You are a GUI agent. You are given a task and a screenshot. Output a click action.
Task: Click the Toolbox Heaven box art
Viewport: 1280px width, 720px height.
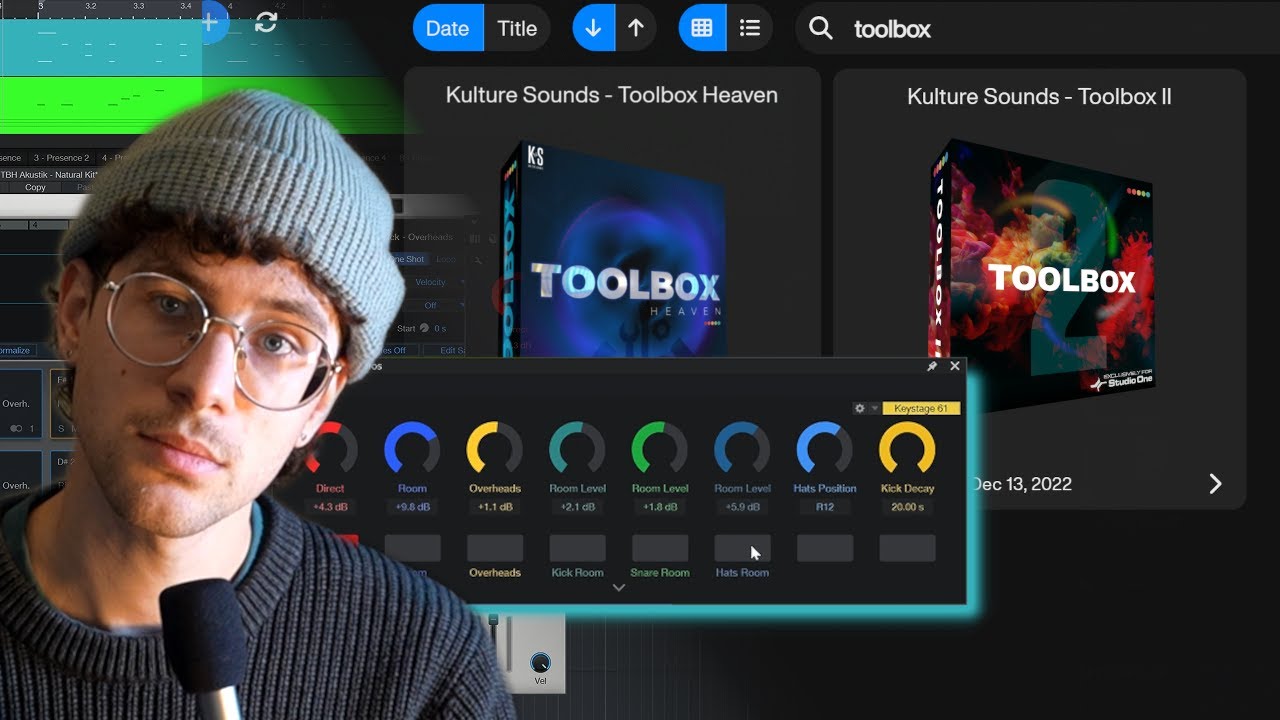point(611,250)
